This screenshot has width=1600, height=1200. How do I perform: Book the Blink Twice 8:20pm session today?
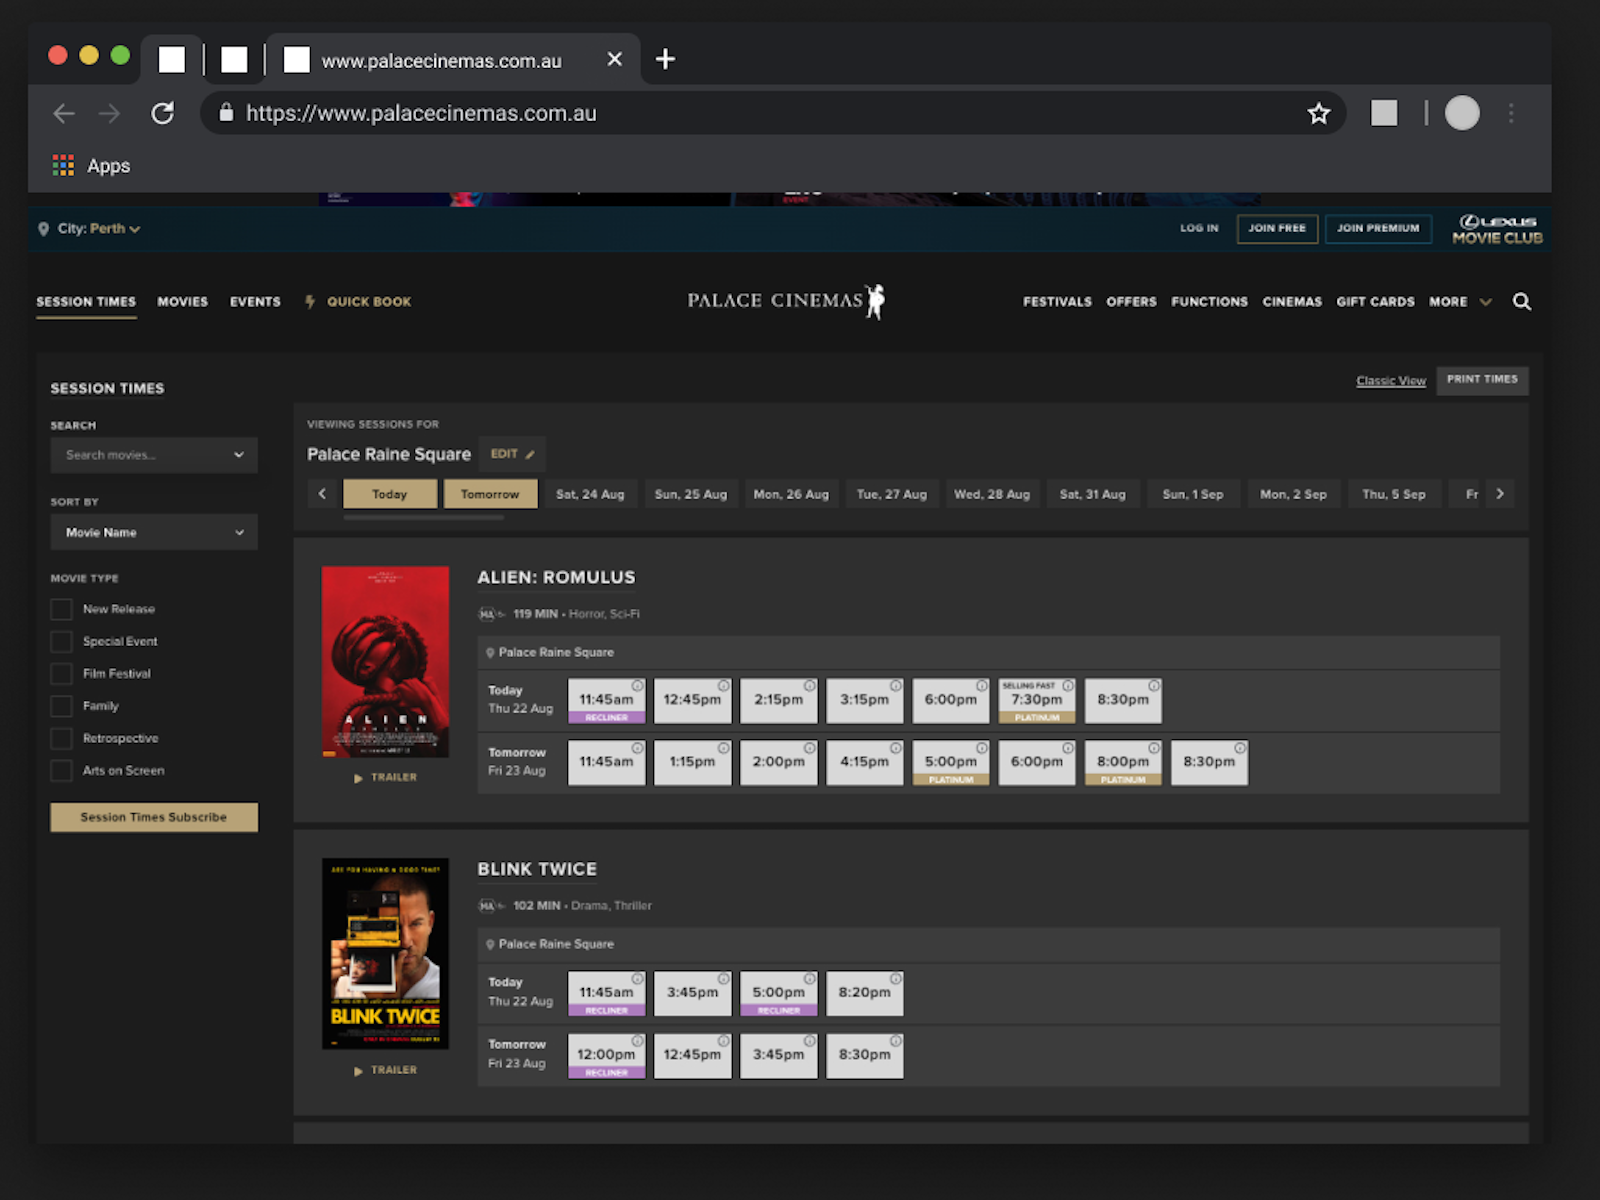click(865, 993)
